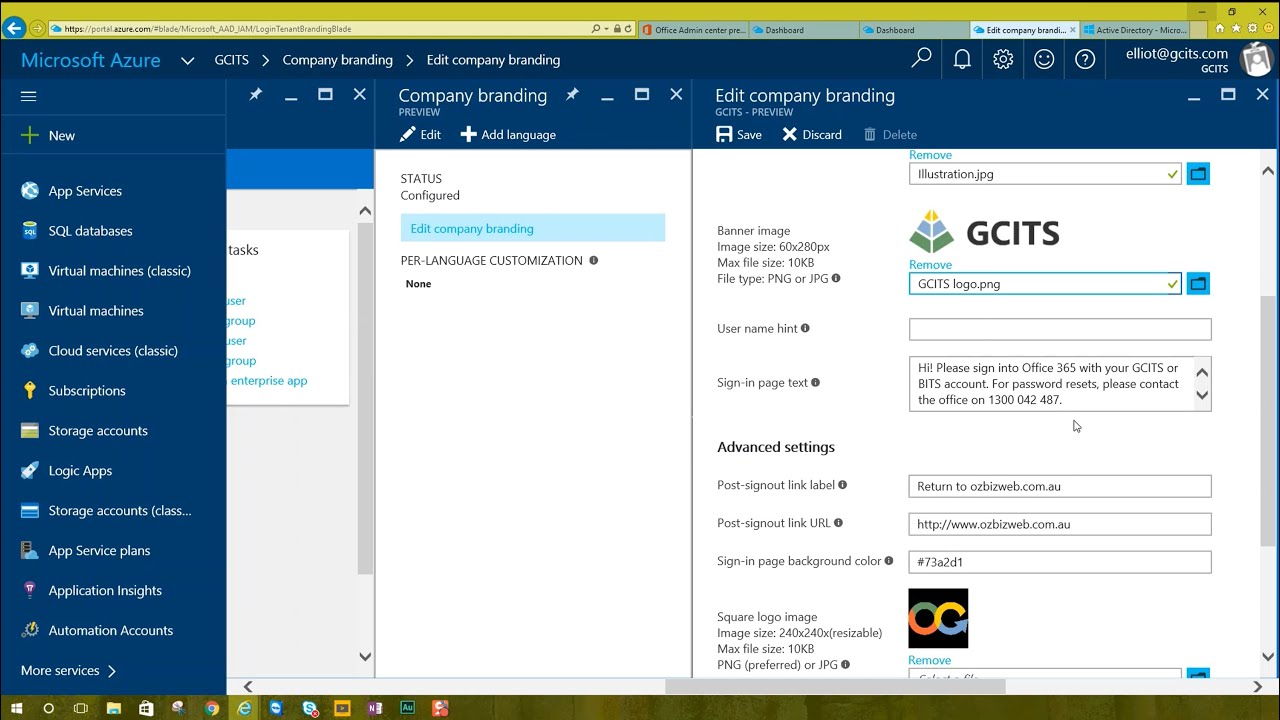Click the browser home icon

point(1219,29)
